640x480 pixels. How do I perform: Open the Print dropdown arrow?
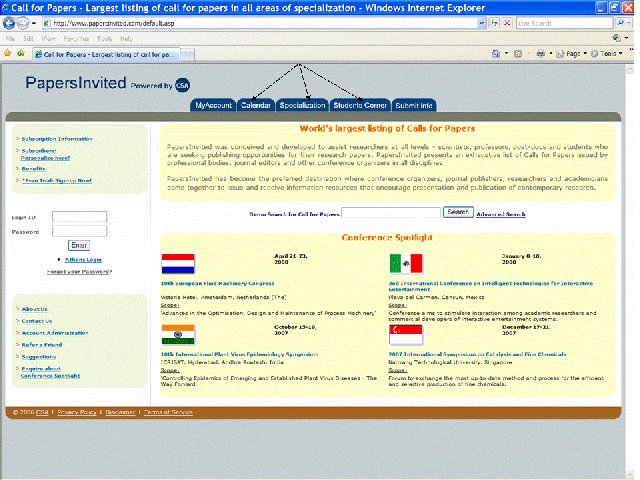(x=551, y=53)
